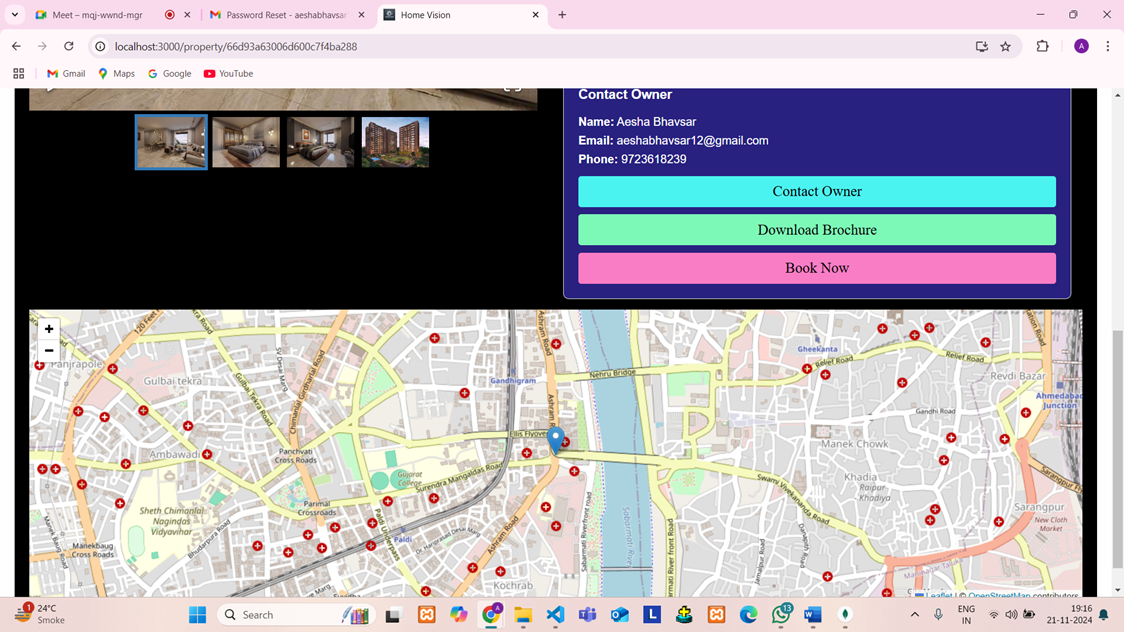Open WhatsApp from the taskbar
This screenshot has height=632, width=1124.
point(781,614)
